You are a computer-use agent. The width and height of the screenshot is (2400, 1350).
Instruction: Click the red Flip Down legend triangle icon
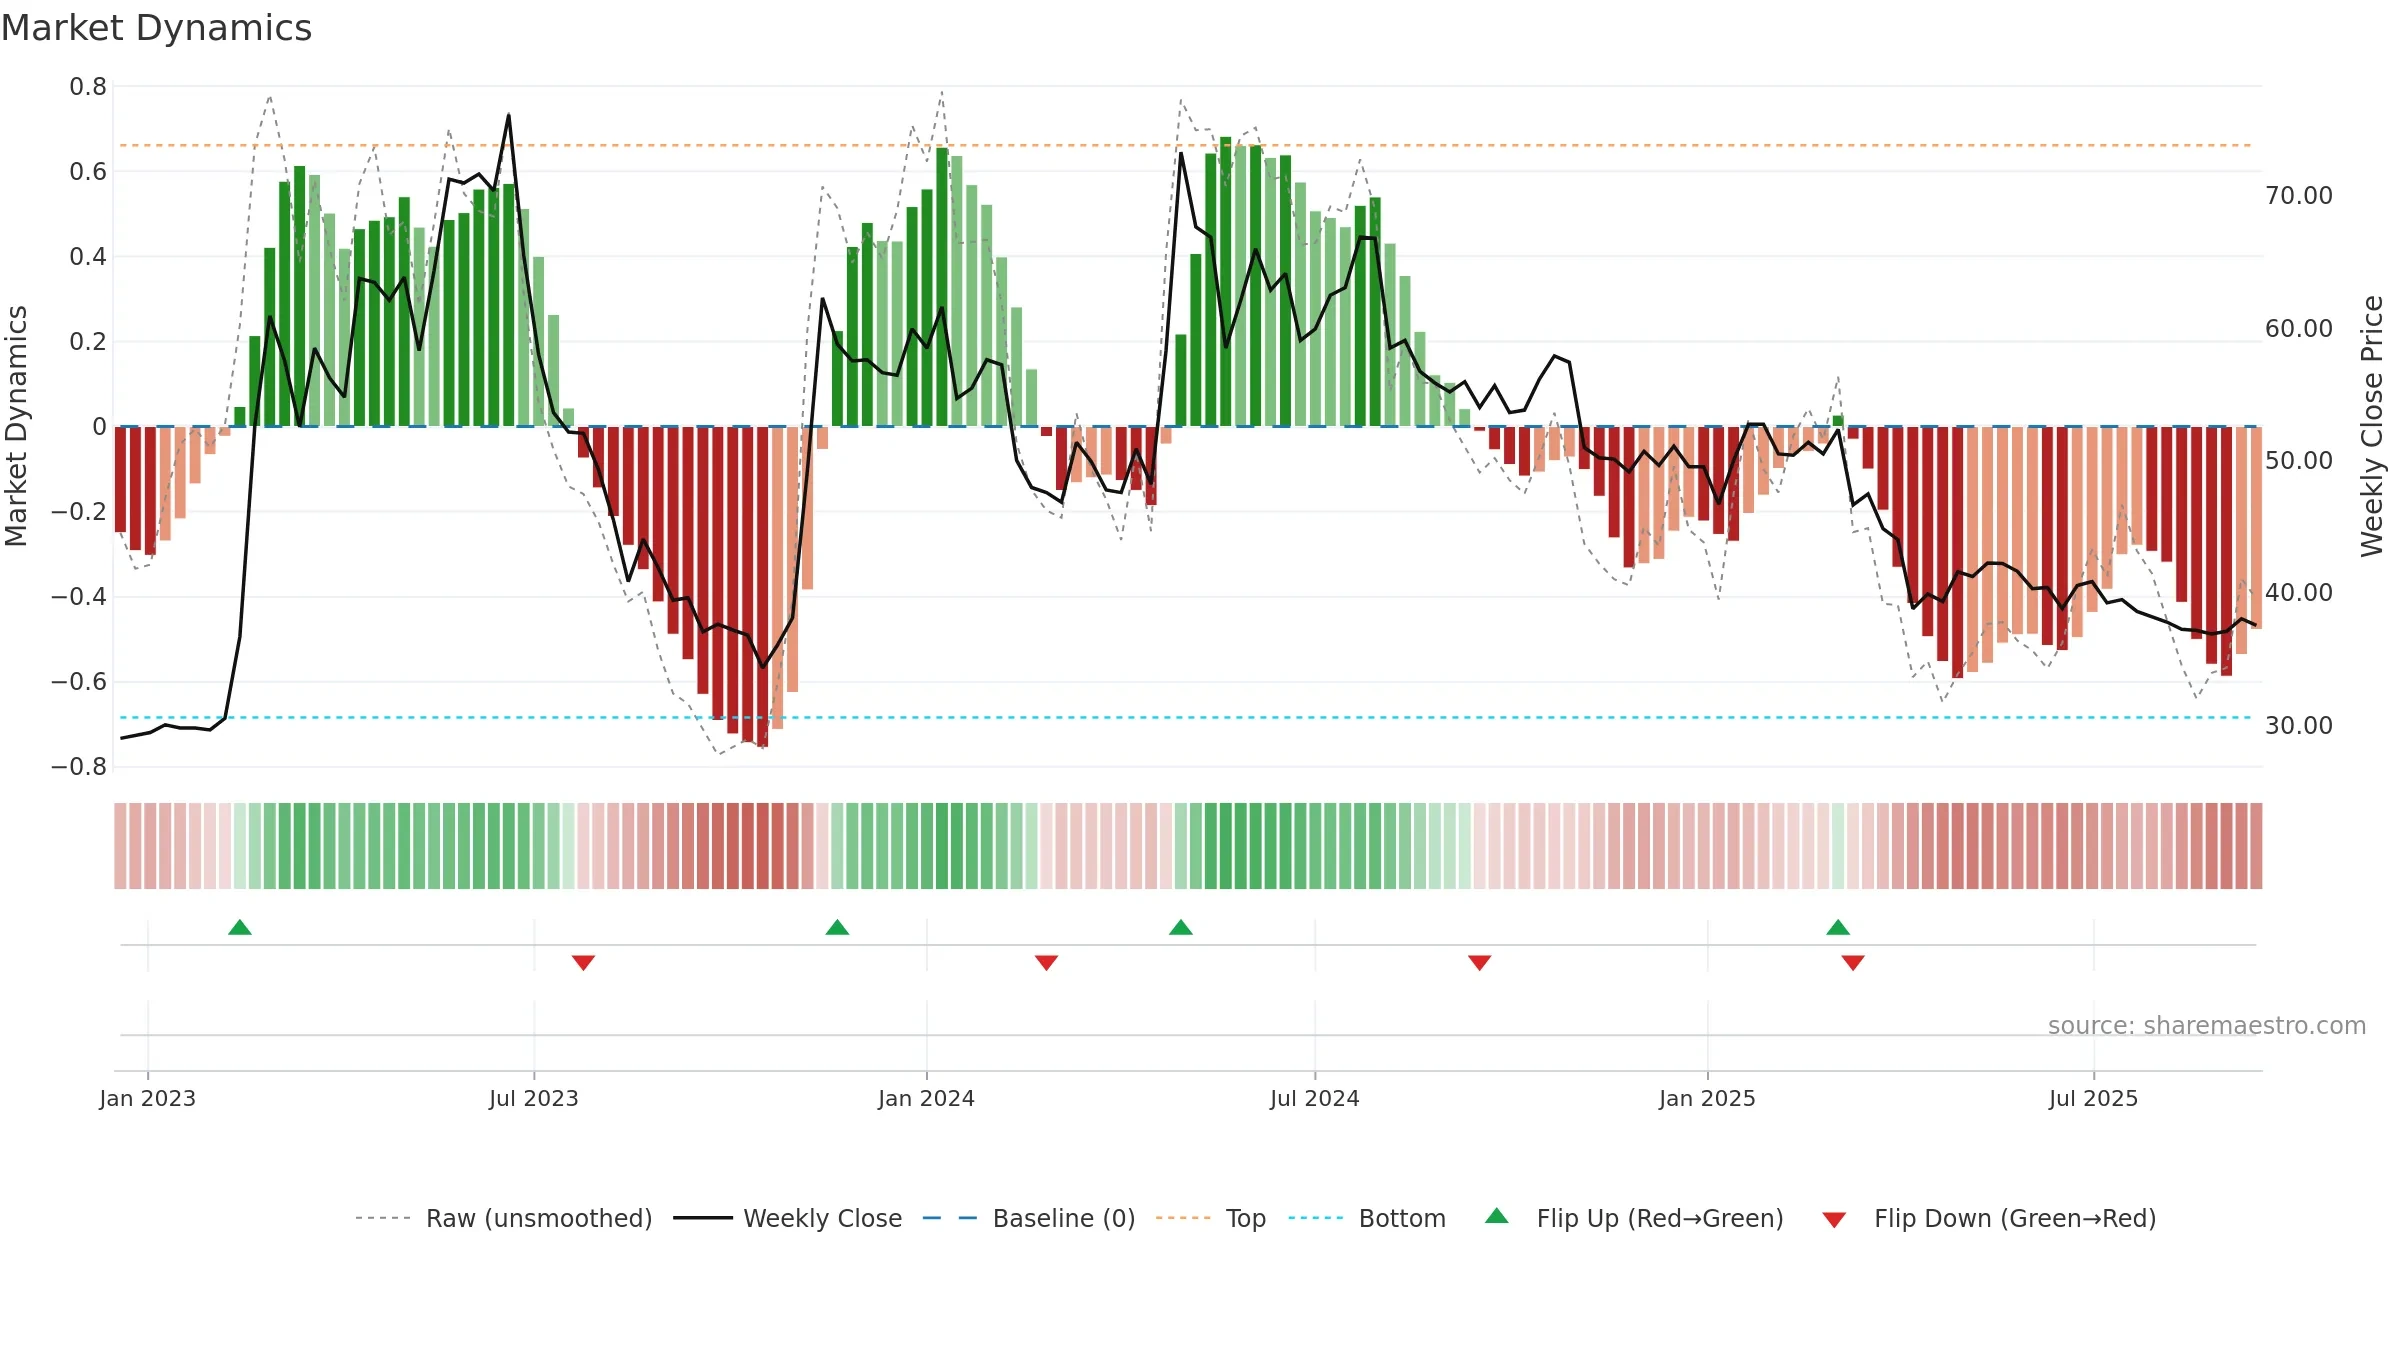tap(1834, 1220)
